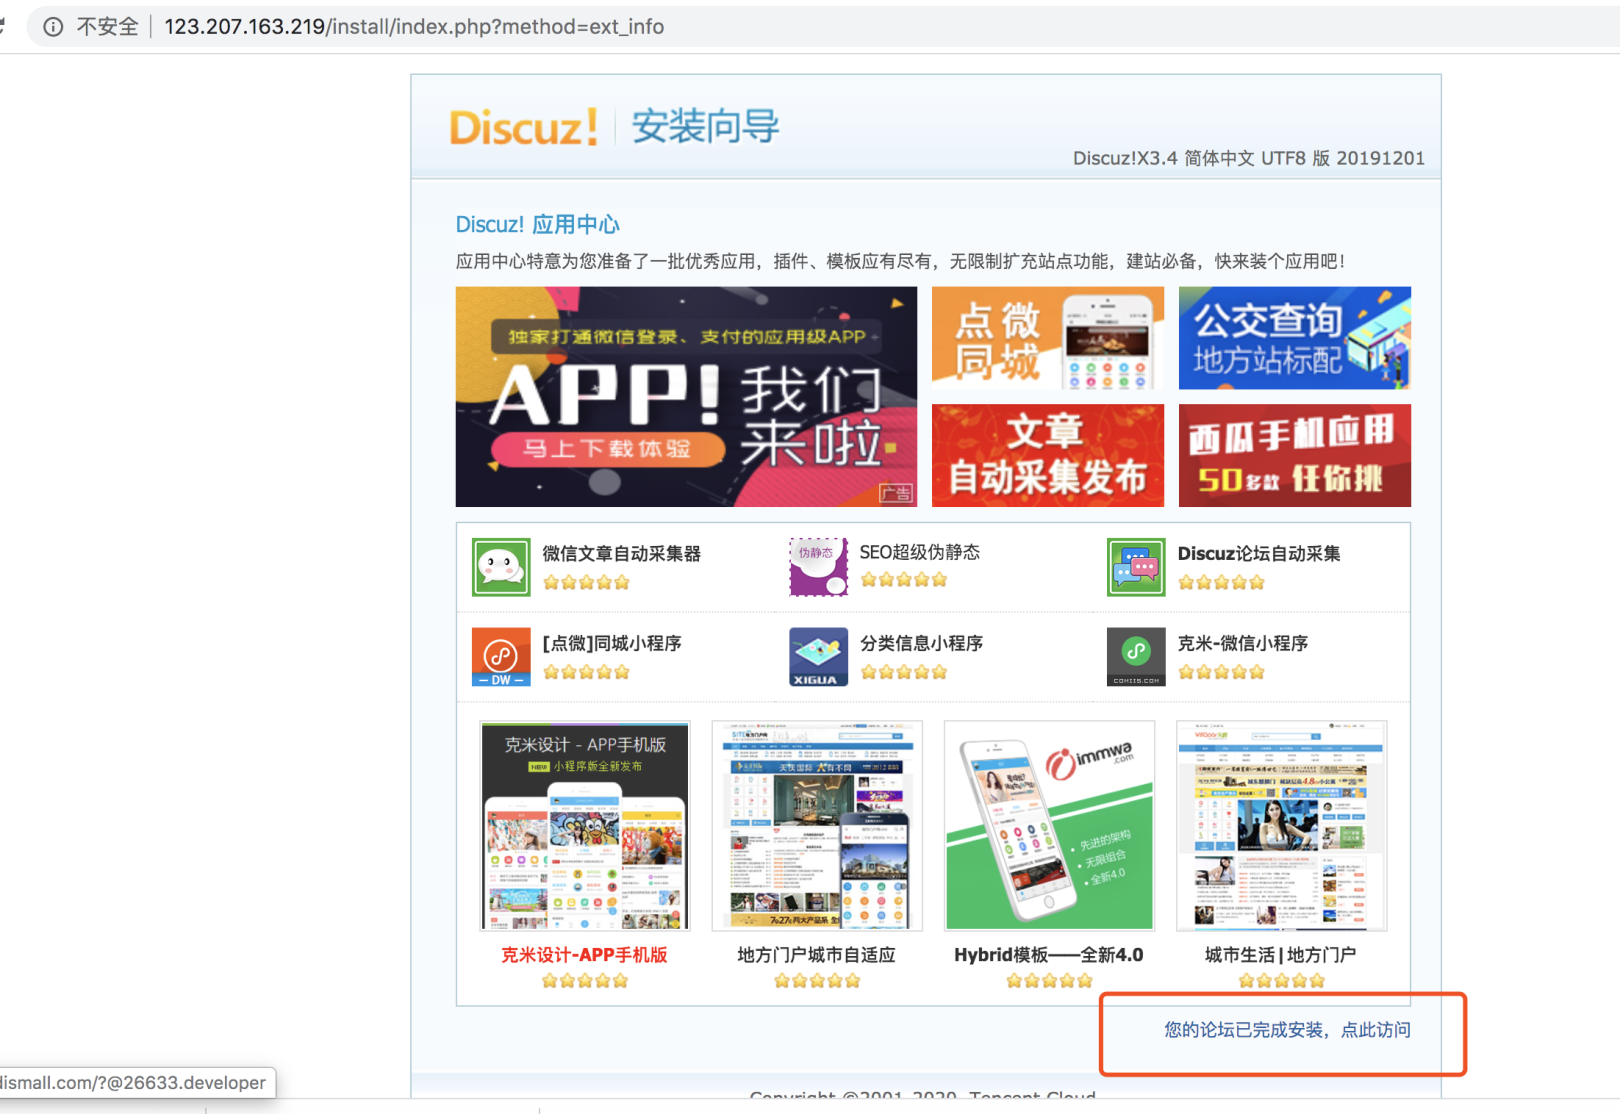Click the 马上下载体验 button in banner
This screenshot has height=1114, width=1620.
click(607, 449)
